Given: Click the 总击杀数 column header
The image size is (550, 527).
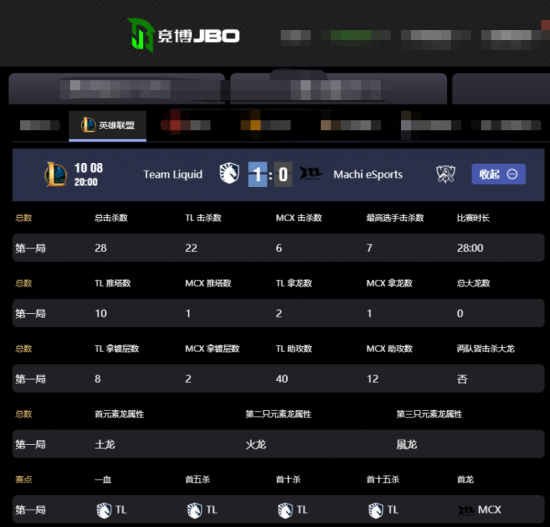Looking at the screenshot, I should [111, 218].
